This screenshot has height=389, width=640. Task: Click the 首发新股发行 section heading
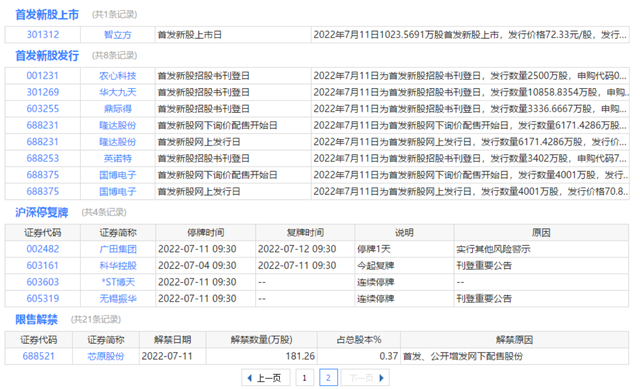(47, 56)
